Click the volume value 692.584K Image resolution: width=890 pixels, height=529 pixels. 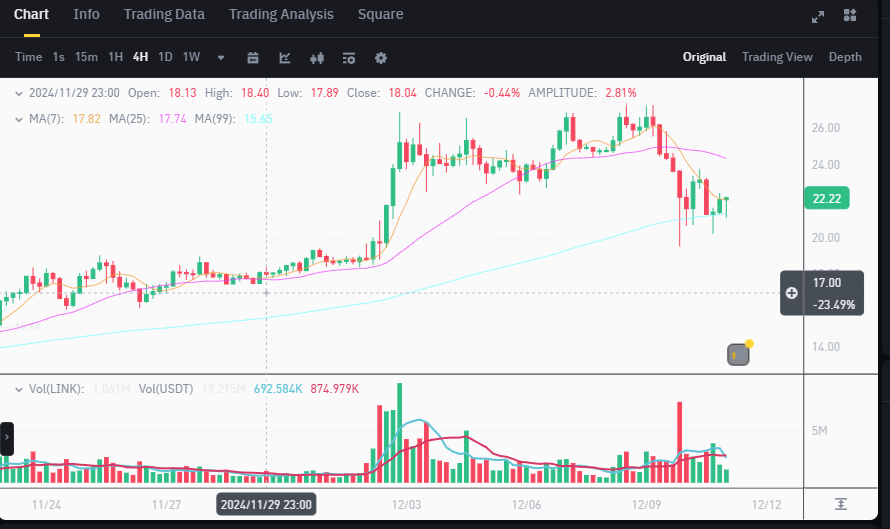[278, 389]
